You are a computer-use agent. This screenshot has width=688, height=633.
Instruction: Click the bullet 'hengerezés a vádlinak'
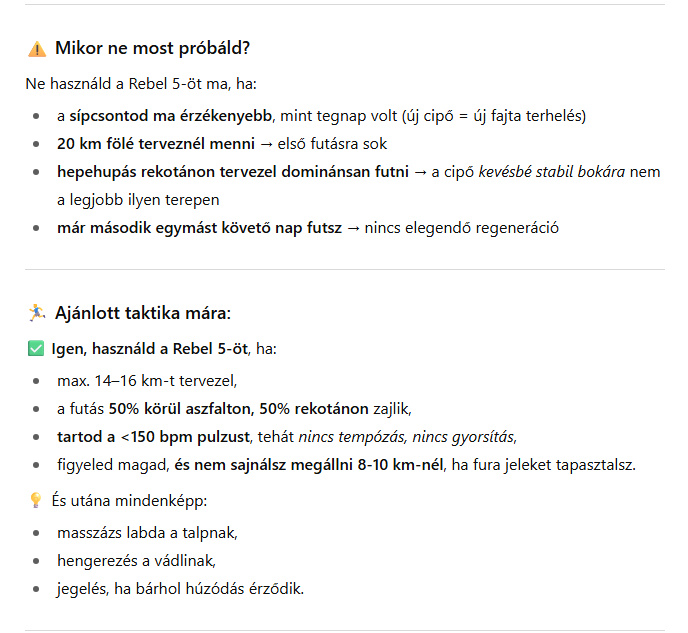pos(136,561)
